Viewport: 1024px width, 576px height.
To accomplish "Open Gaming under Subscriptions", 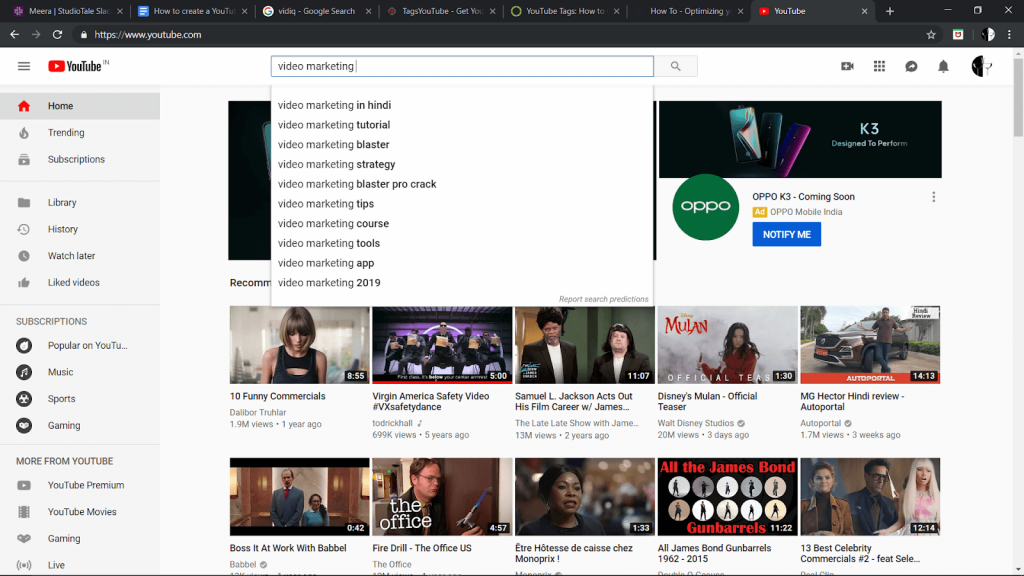I will [x=80, y=426].
